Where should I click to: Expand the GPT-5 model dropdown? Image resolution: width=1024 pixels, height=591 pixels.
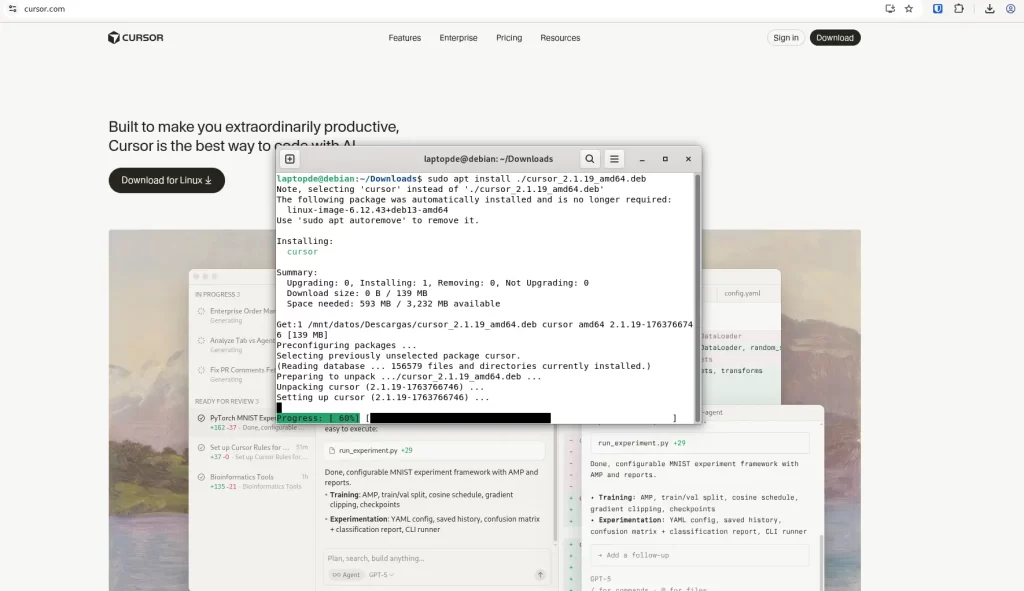tap(381, 575)
